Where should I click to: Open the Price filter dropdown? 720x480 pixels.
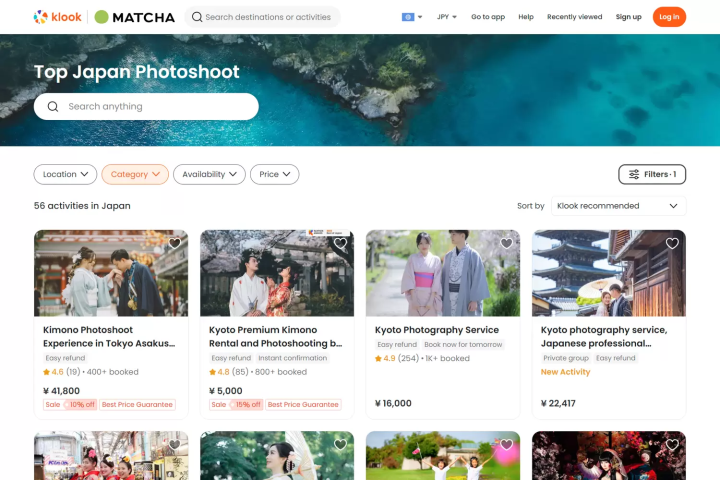pos(274,174)
